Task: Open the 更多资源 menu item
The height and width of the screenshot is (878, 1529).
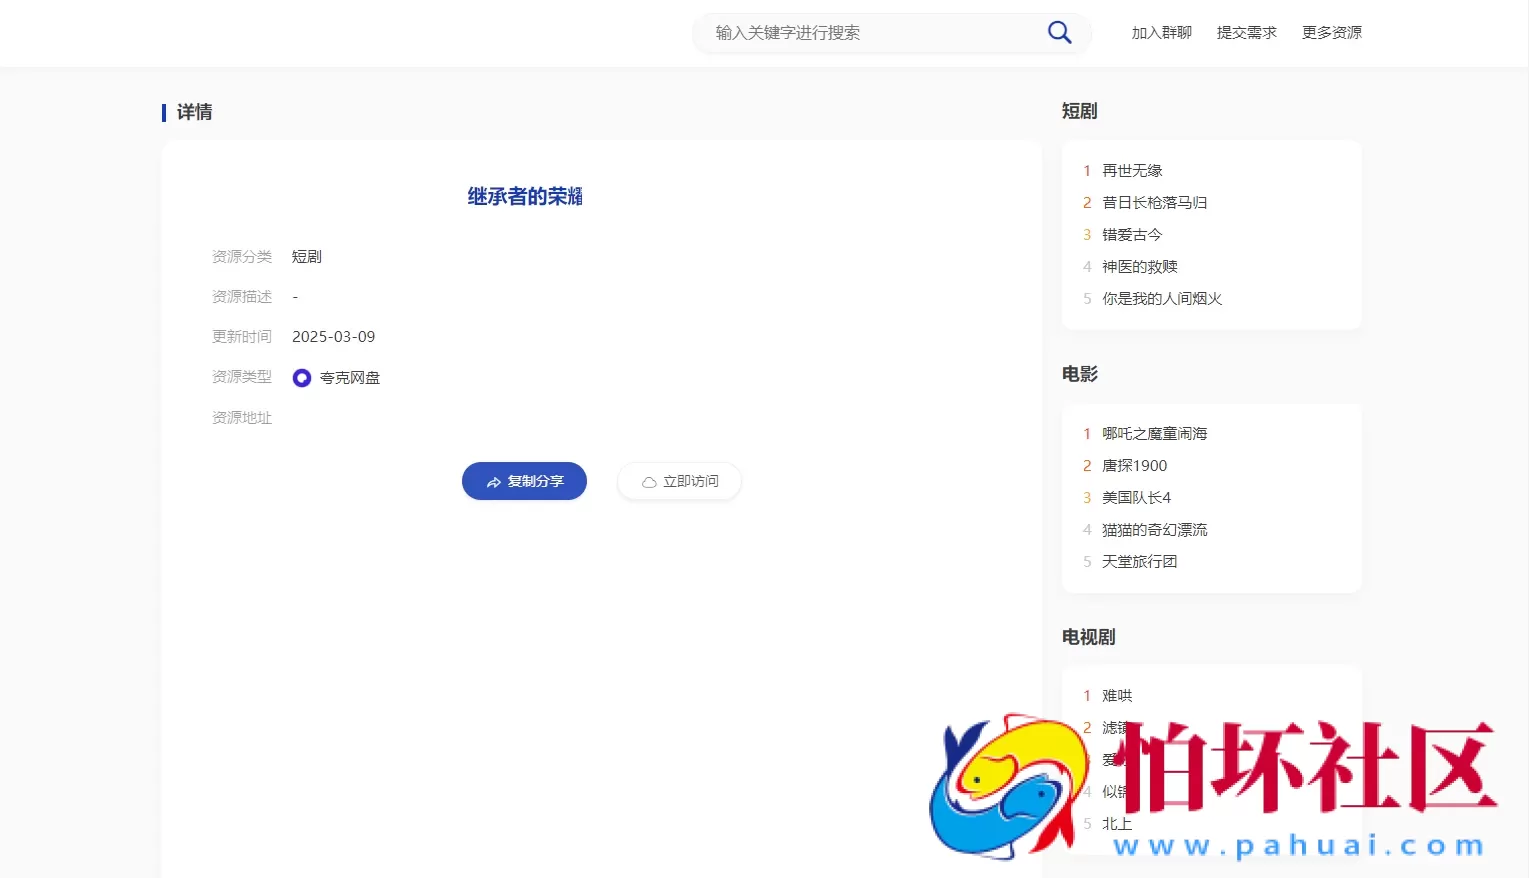Action: [x=1331, y=32]
